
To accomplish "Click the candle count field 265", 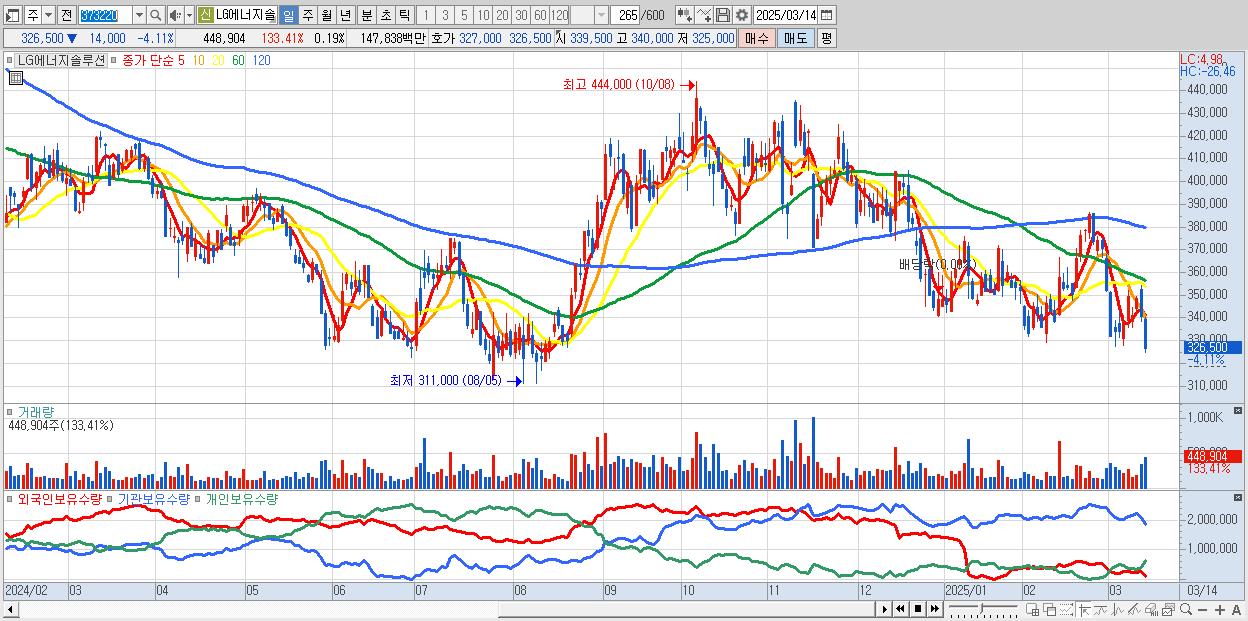I will (x=627, y=15).
